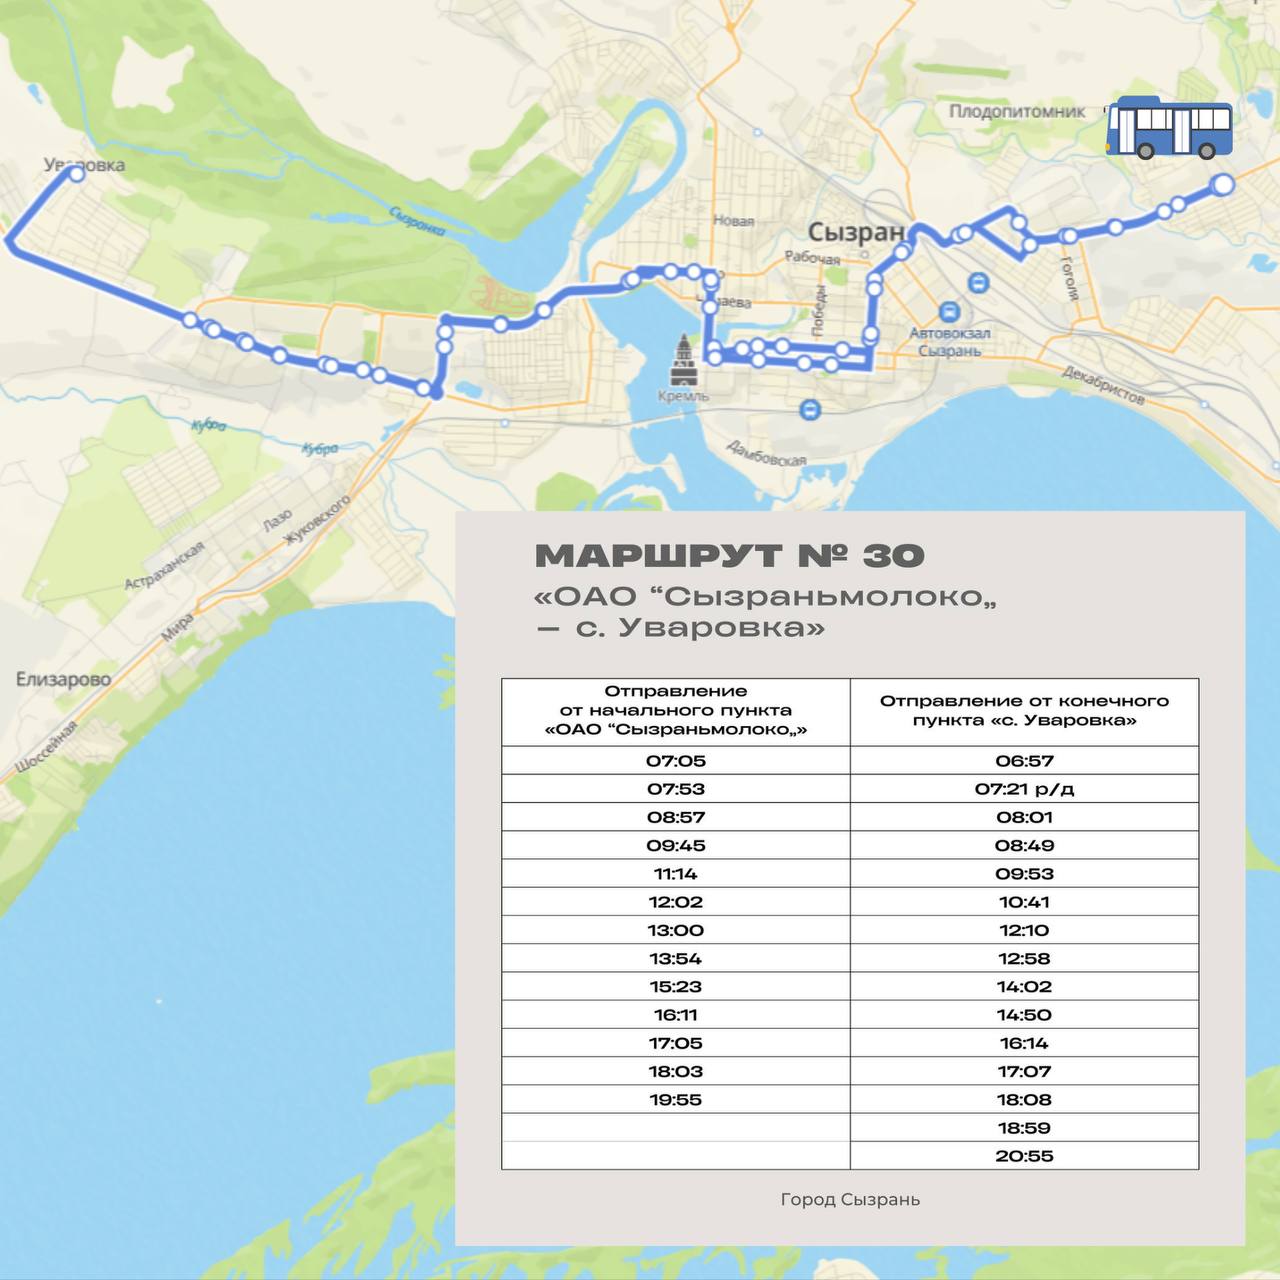1280x1280 pixels.
Task: Click the bus stop icon above Дамбовская street
Action: coord(809,409)
